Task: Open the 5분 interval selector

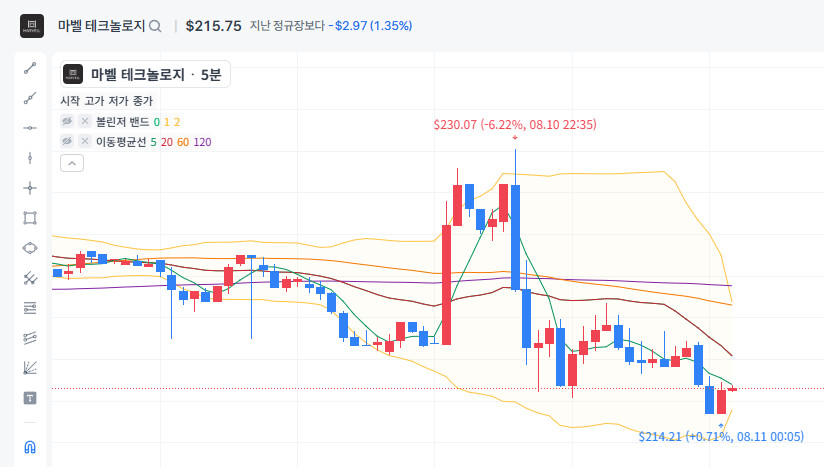Action: [211, 75]
